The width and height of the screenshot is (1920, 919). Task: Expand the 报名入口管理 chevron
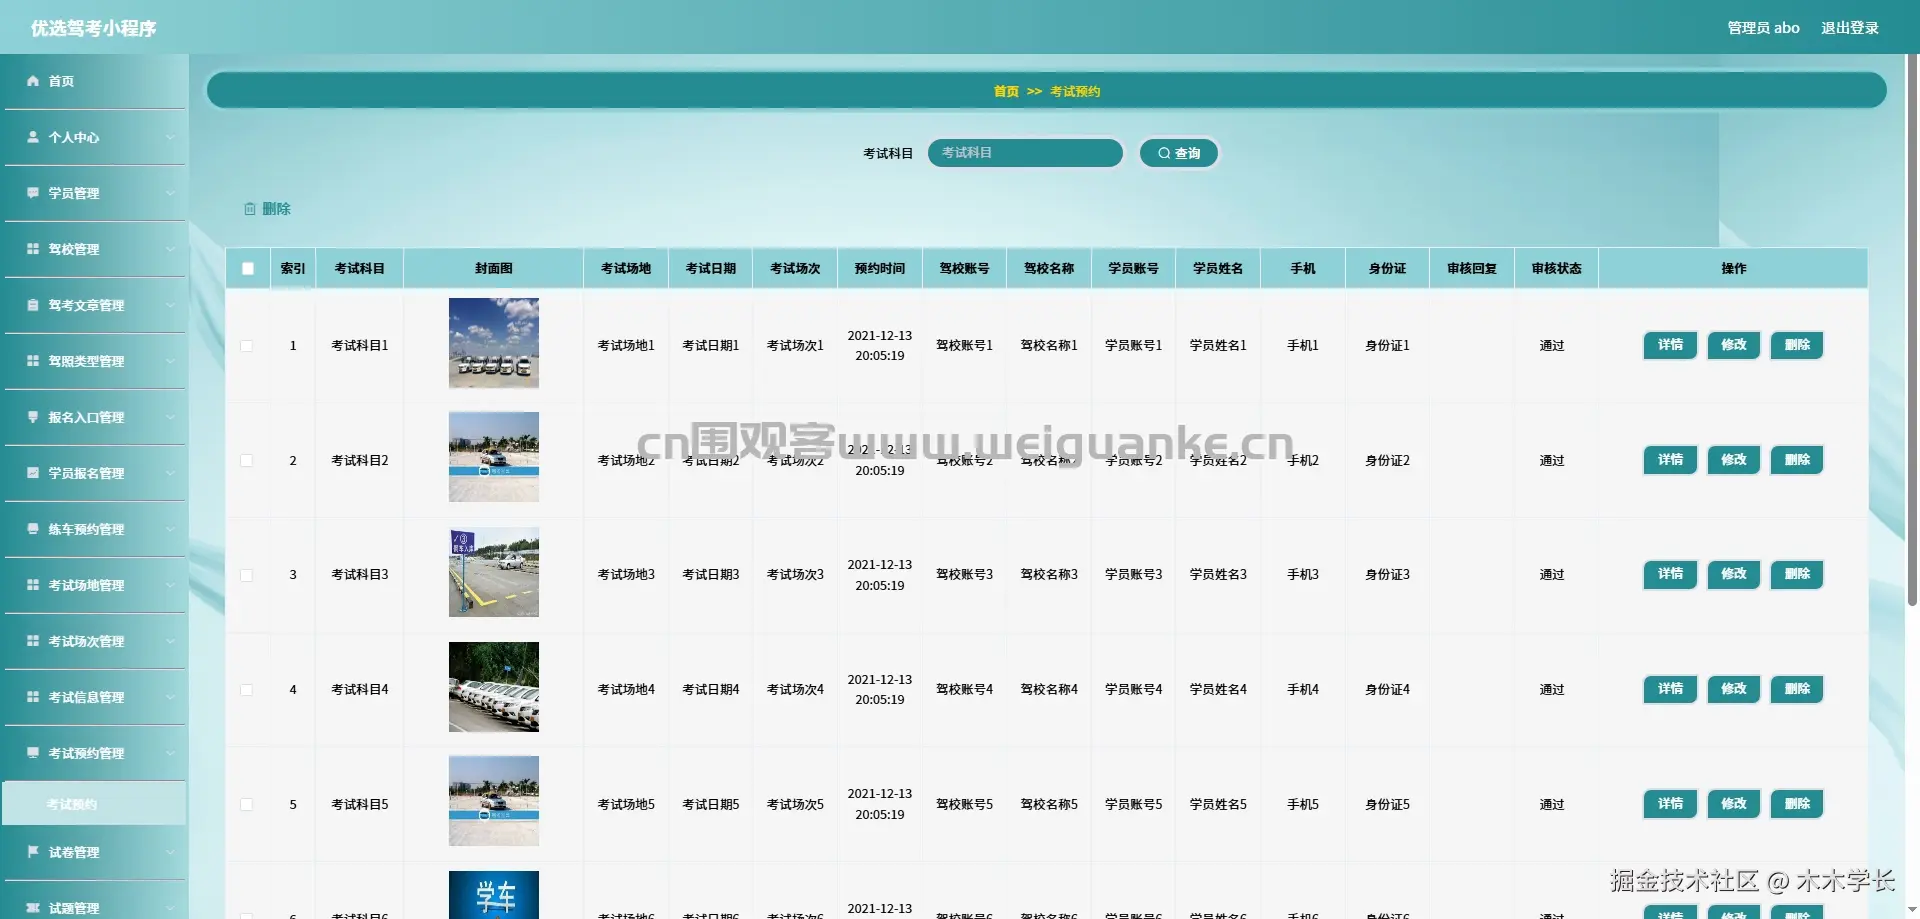170,417
